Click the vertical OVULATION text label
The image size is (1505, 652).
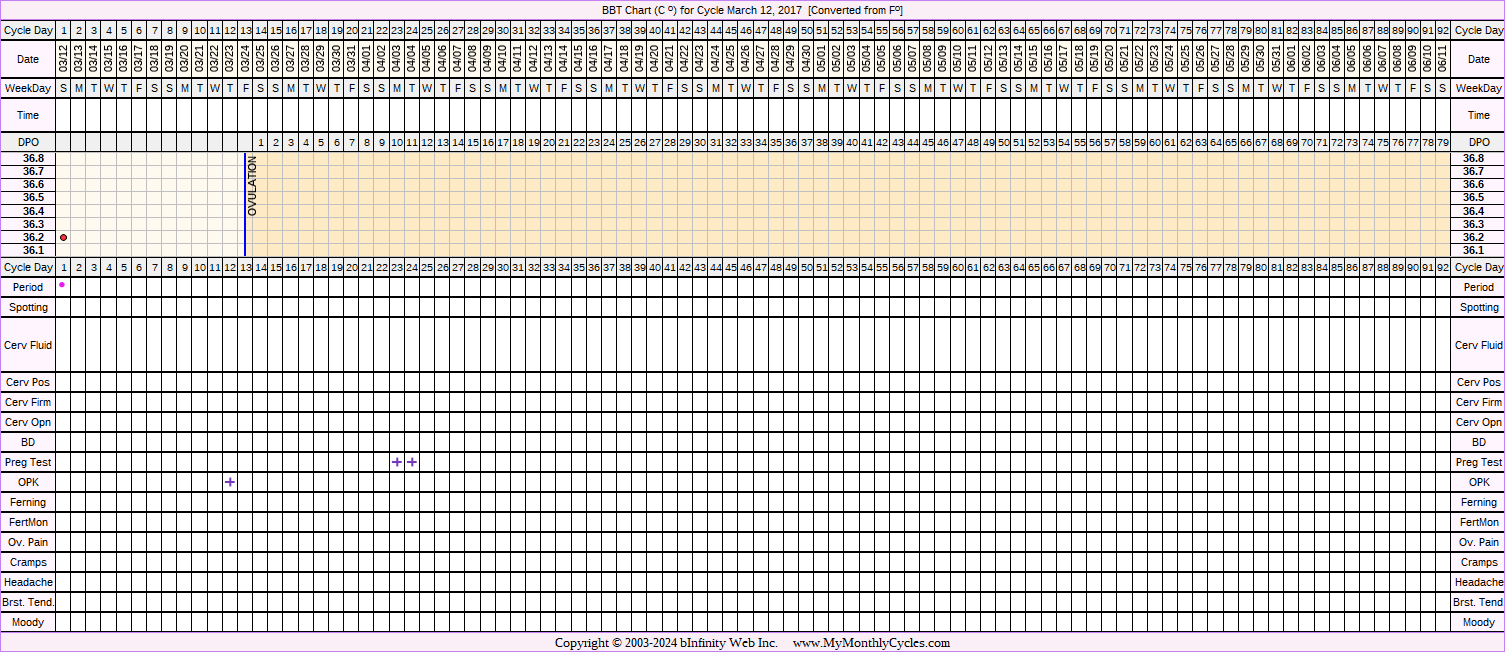(253, 186)
